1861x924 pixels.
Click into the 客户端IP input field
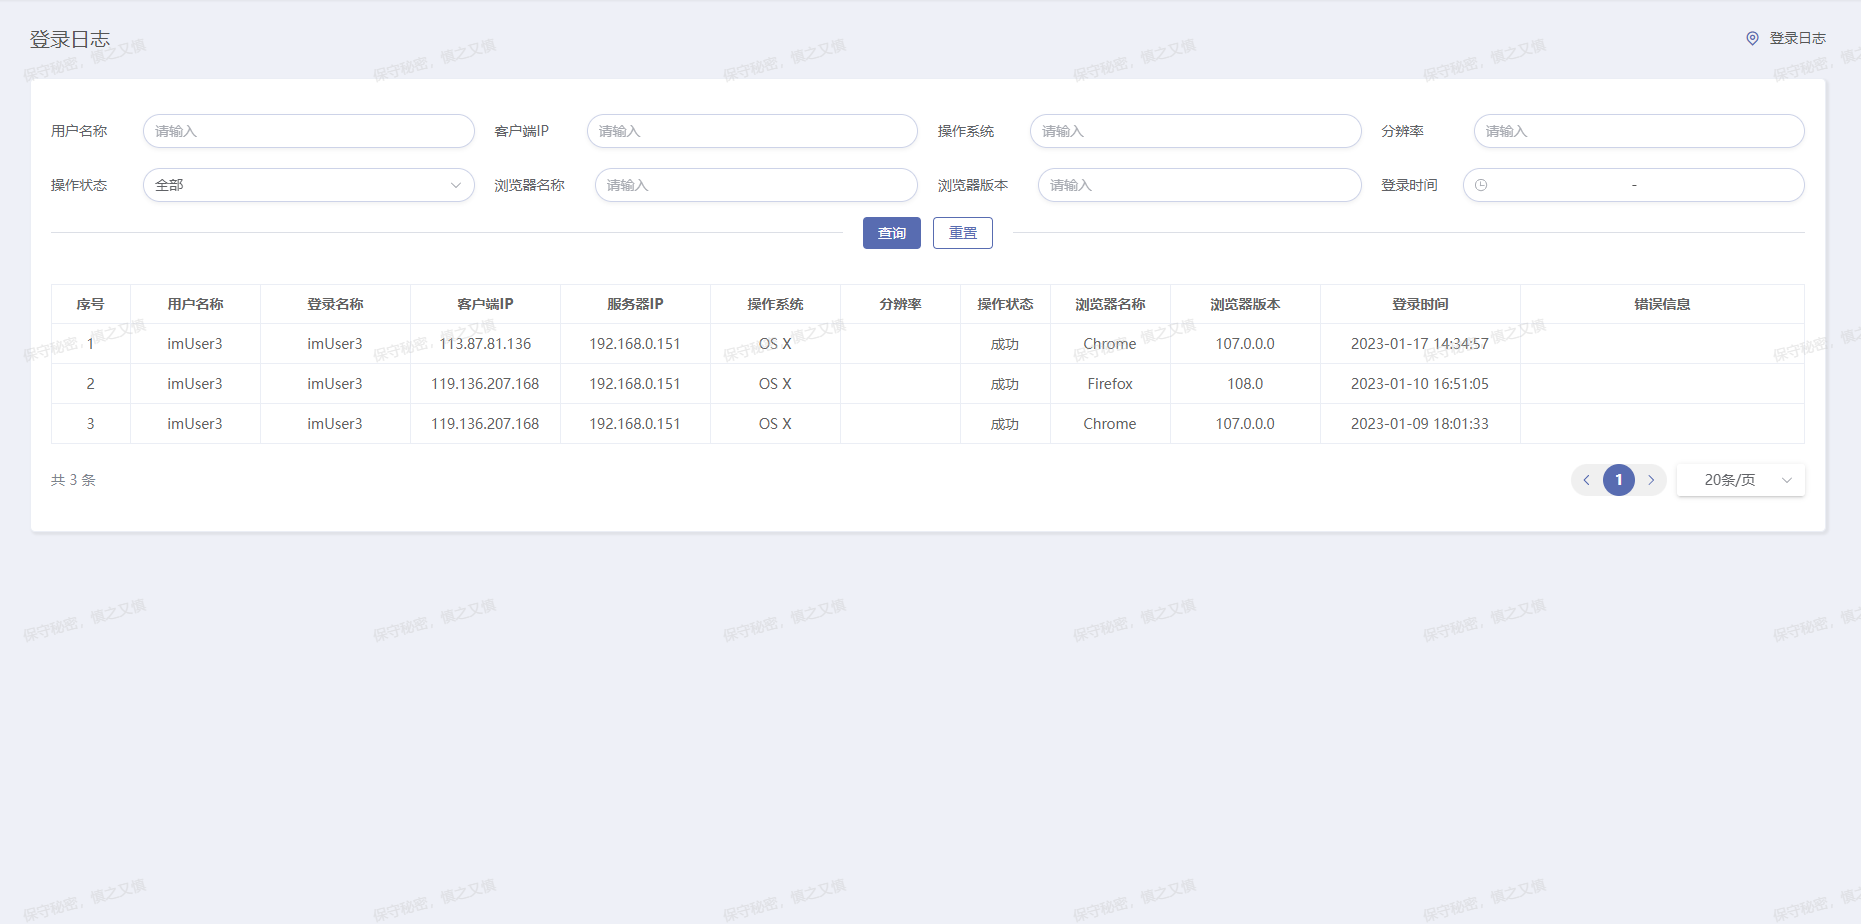(751, 131)
